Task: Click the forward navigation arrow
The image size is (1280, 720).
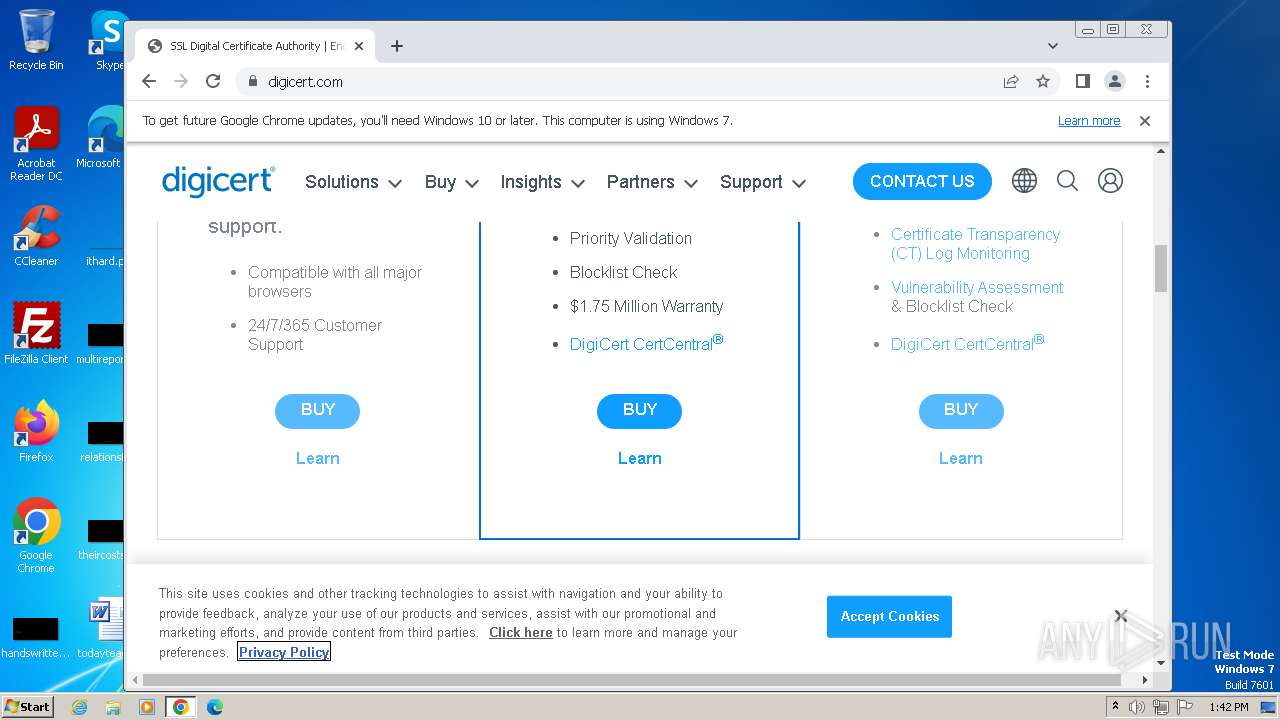Action: (181, 81)
